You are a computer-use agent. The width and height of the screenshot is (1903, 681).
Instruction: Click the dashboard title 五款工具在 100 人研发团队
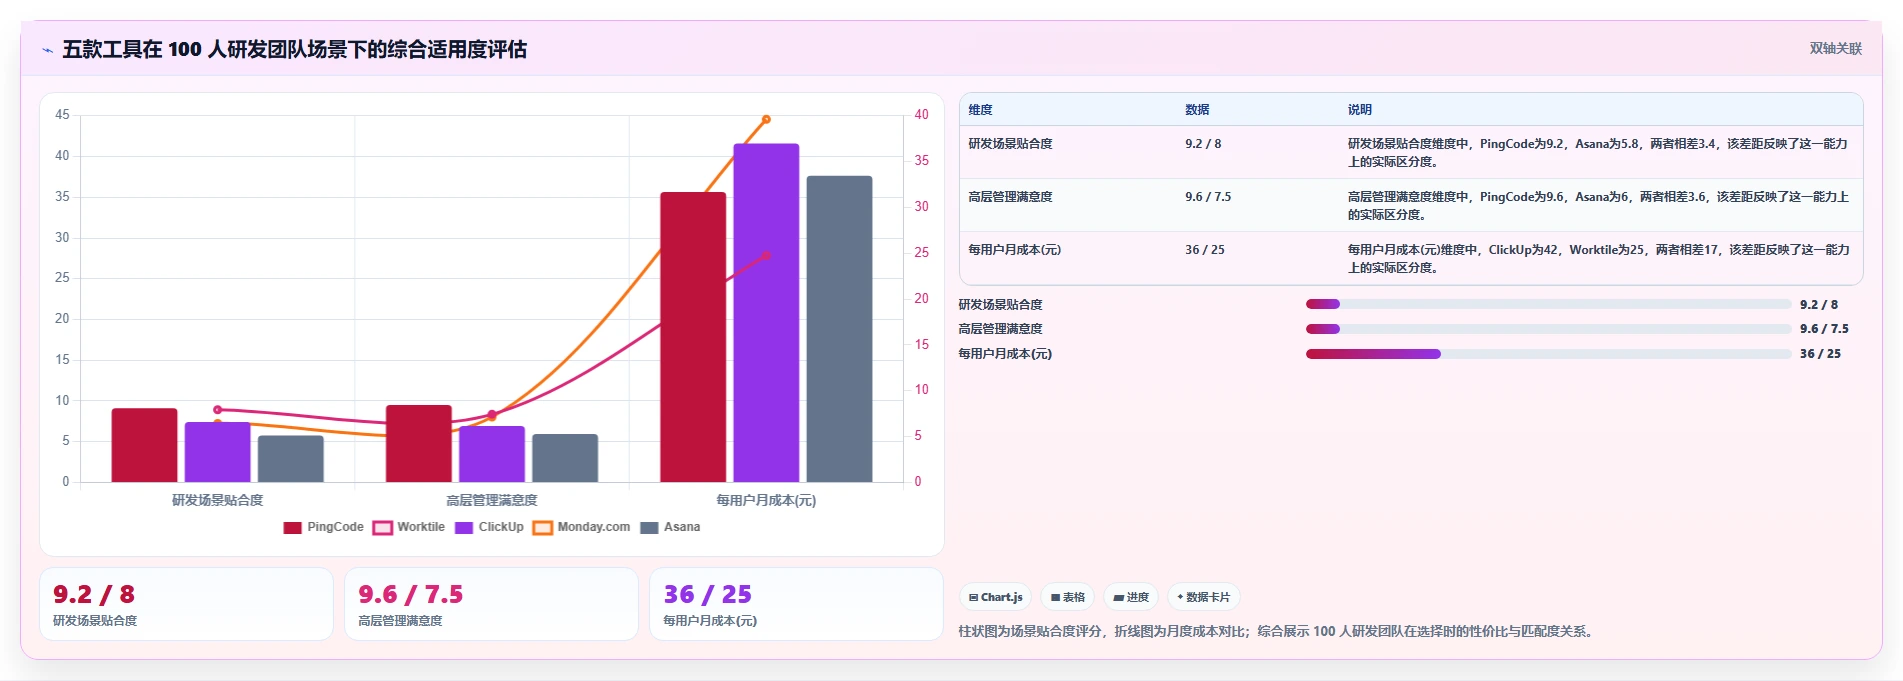[x=294, y=50]
